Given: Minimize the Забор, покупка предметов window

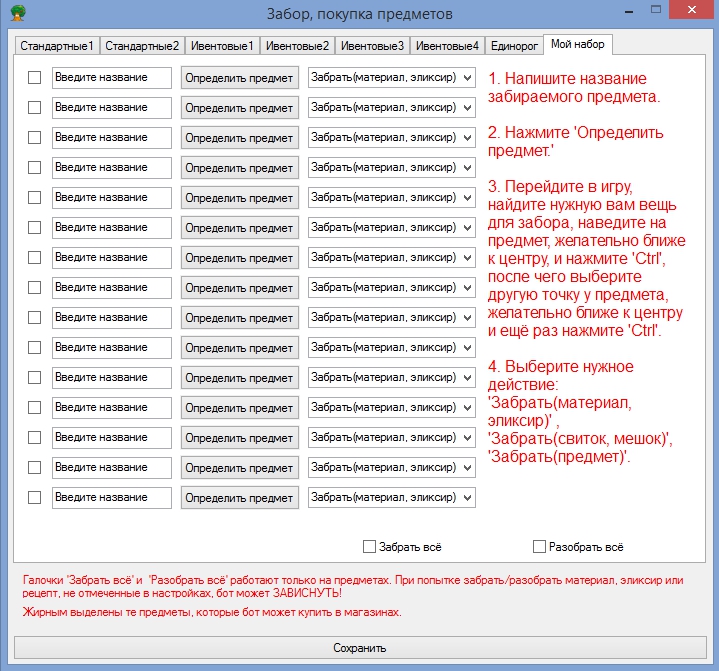Looking at the screenshot, I should 629,11.
